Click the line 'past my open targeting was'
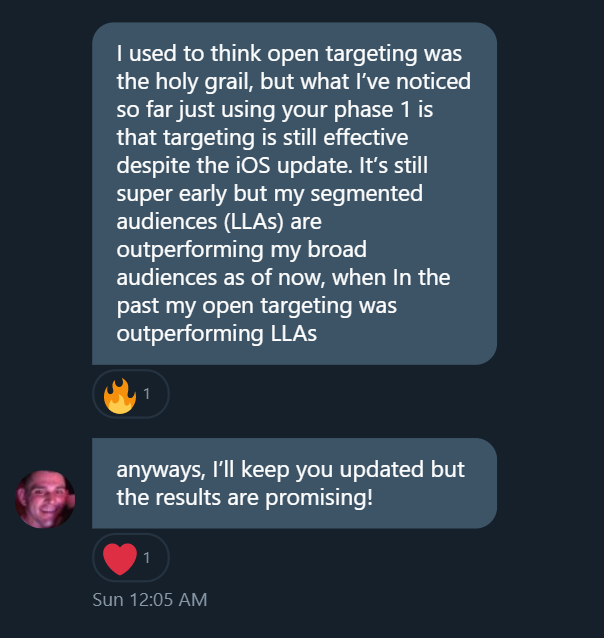 (x=256, y=306)
